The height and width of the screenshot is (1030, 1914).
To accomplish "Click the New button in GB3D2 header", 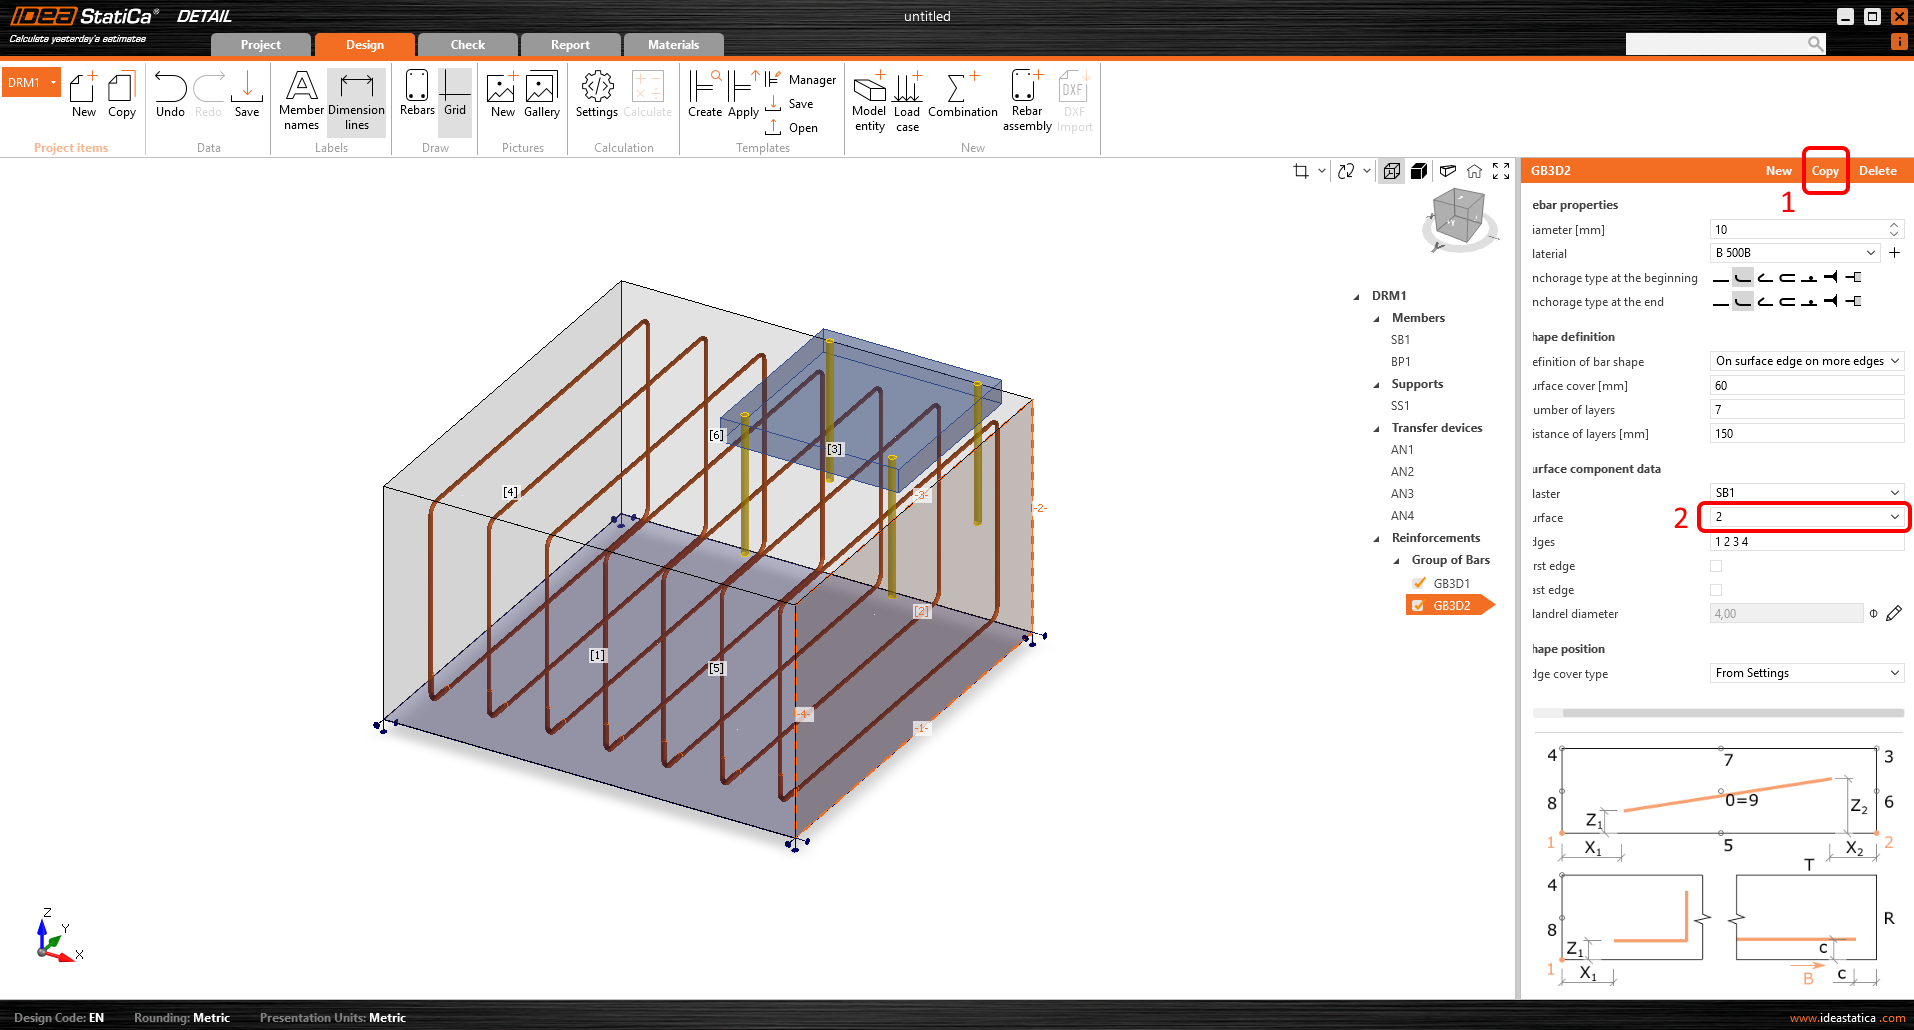I will pos(1778,171).
